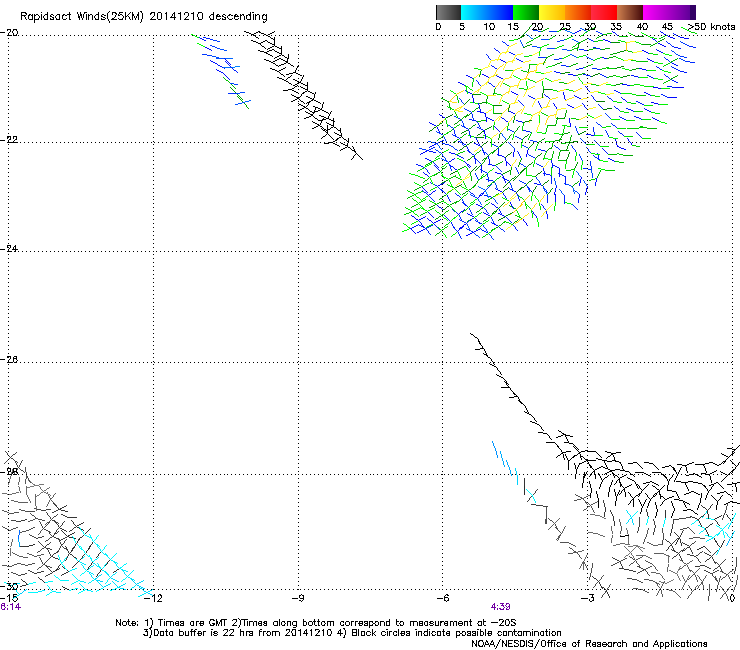This screenshot has width=740, height=650.
Task: Click the '-22' latitude axis label
Action: coord(9,140)
